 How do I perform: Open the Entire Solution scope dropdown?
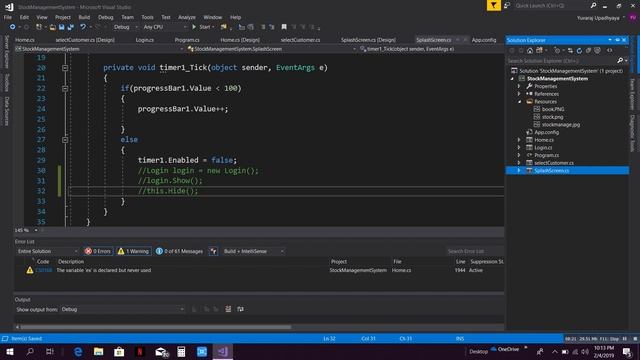click(47, 251)
